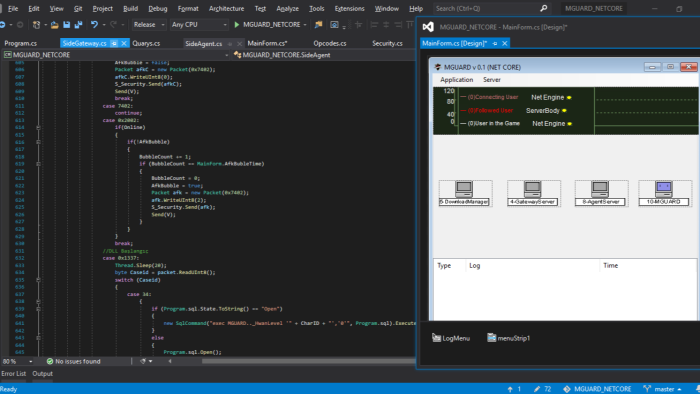Screen dimensions: 700x394
Task: Open the Extensions menu
Action: point(349,8)
